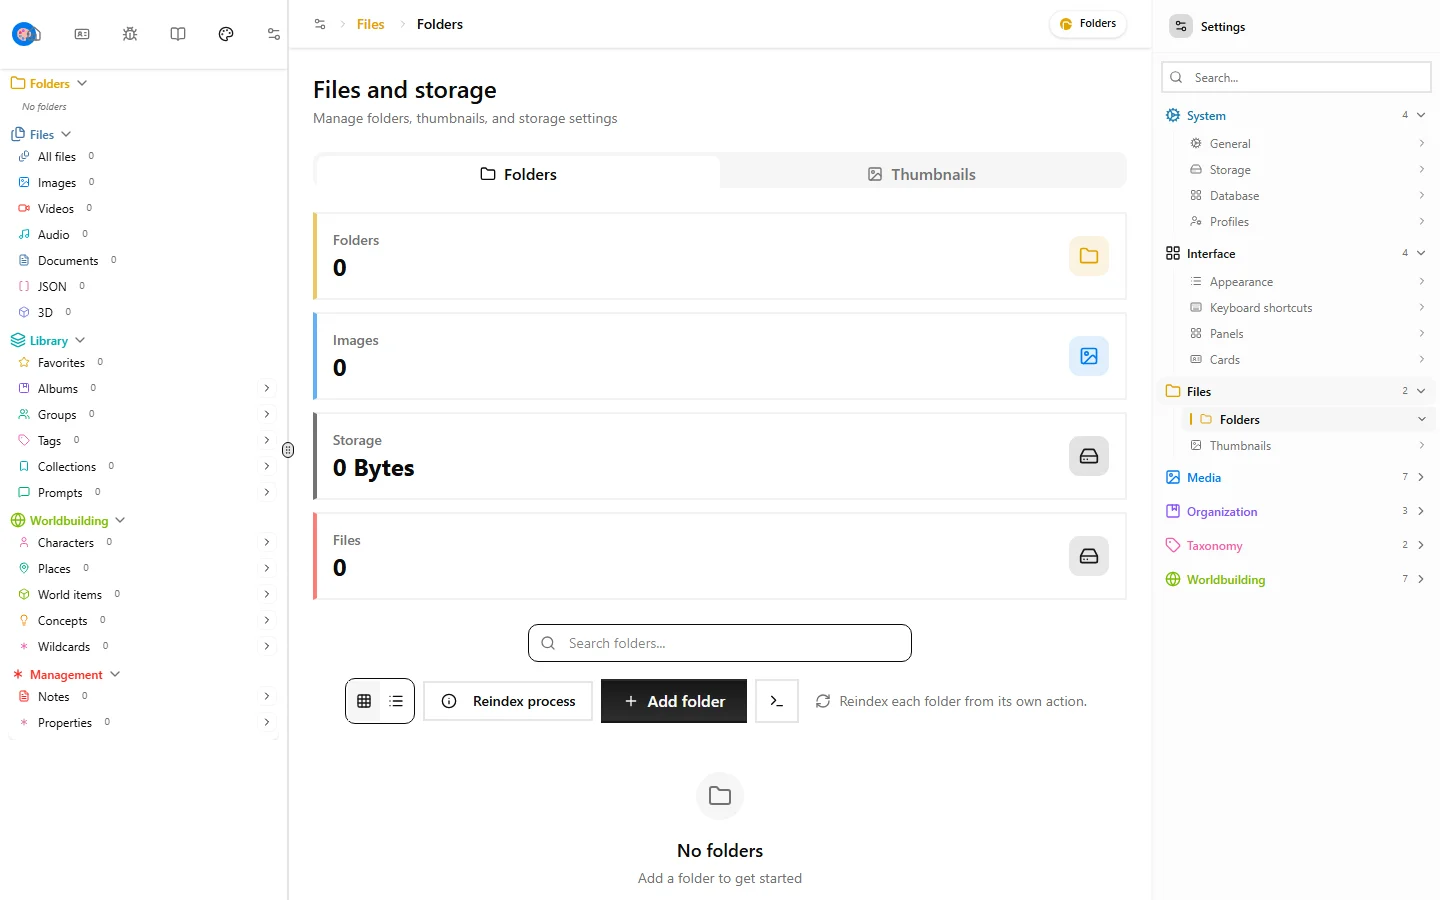Click the breadcrumb settings sliders icon
1440x900 pixels.
click(x=320, y=24)
